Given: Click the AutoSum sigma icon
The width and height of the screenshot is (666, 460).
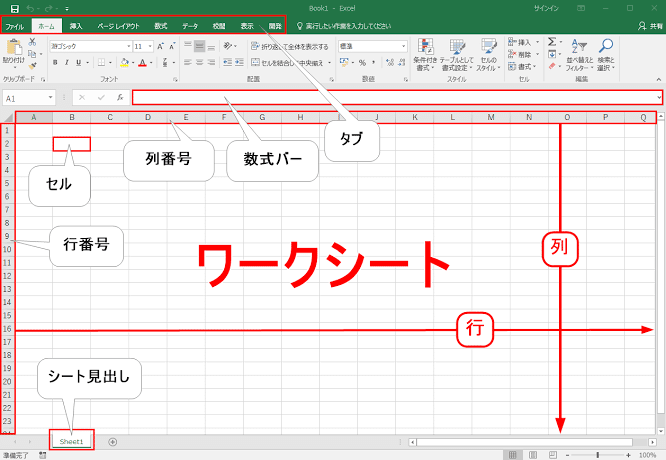Looking at the screenshot, I should [552, 42].
